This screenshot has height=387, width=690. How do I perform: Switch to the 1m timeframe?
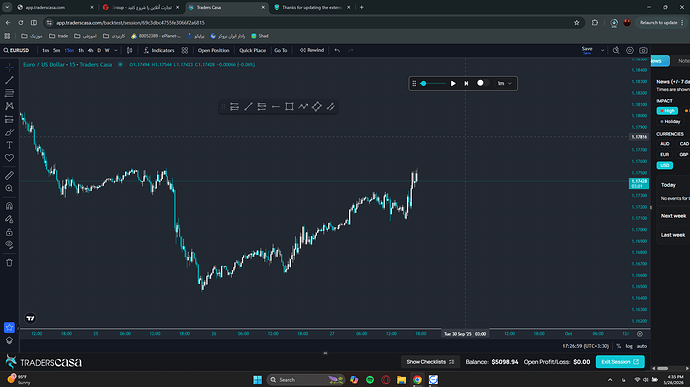(x=45, y=51)
